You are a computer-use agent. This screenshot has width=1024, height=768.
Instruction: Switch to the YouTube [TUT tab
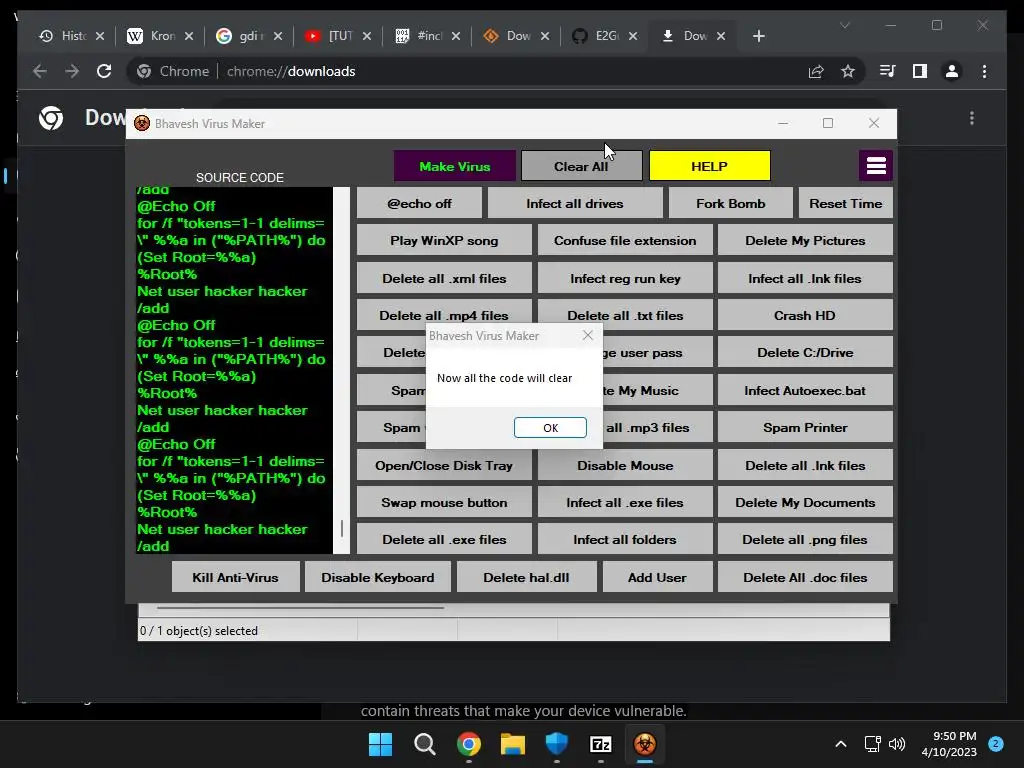[x=338, y=36]
